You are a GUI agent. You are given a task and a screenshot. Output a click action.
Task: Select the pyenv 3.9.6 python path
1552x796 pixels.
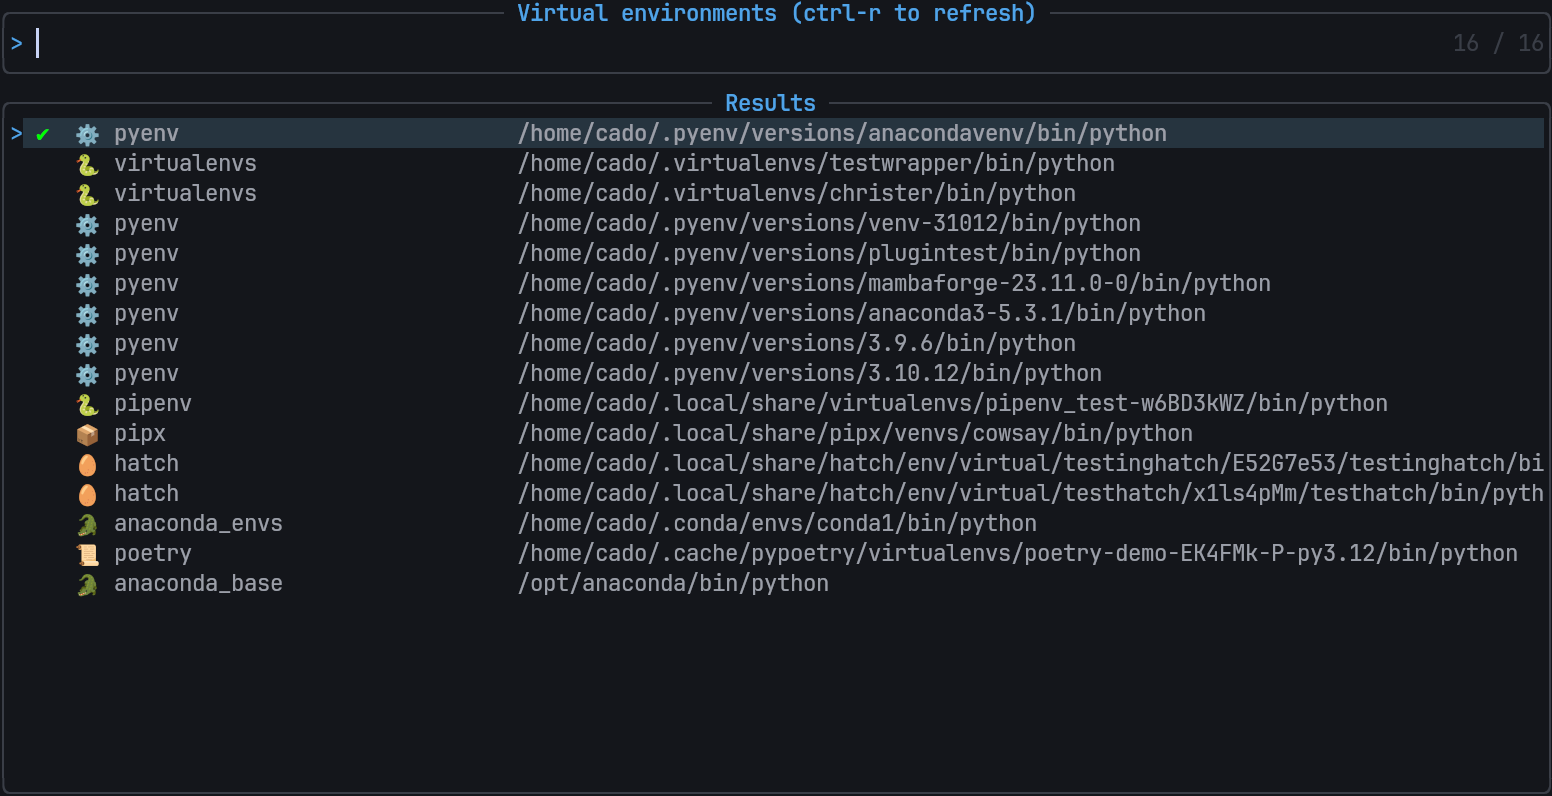[797, 344]
